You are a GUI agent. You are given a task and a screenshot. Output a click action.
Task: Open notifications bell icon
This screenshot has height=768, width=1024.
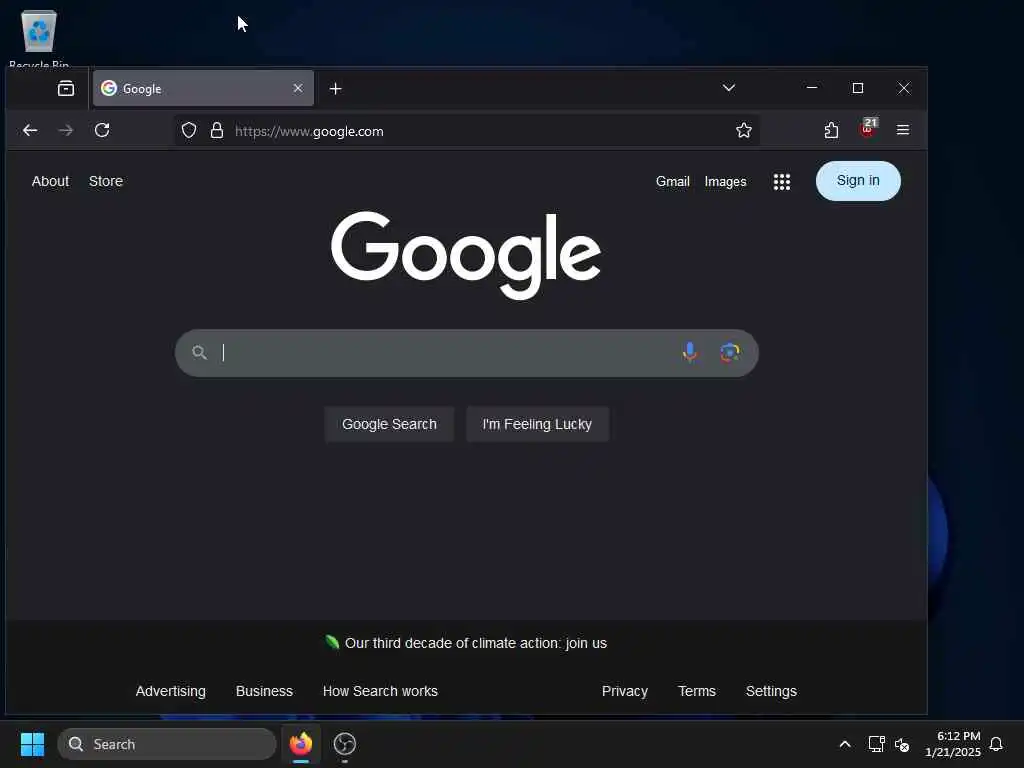pos(996,744)
